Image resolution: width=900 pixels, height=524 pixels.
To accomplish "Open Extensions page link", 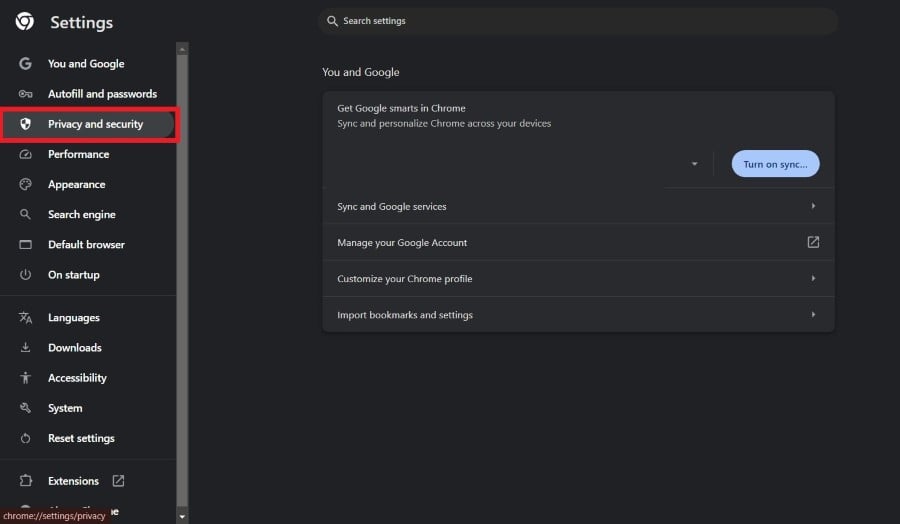I will click(88, 480).
